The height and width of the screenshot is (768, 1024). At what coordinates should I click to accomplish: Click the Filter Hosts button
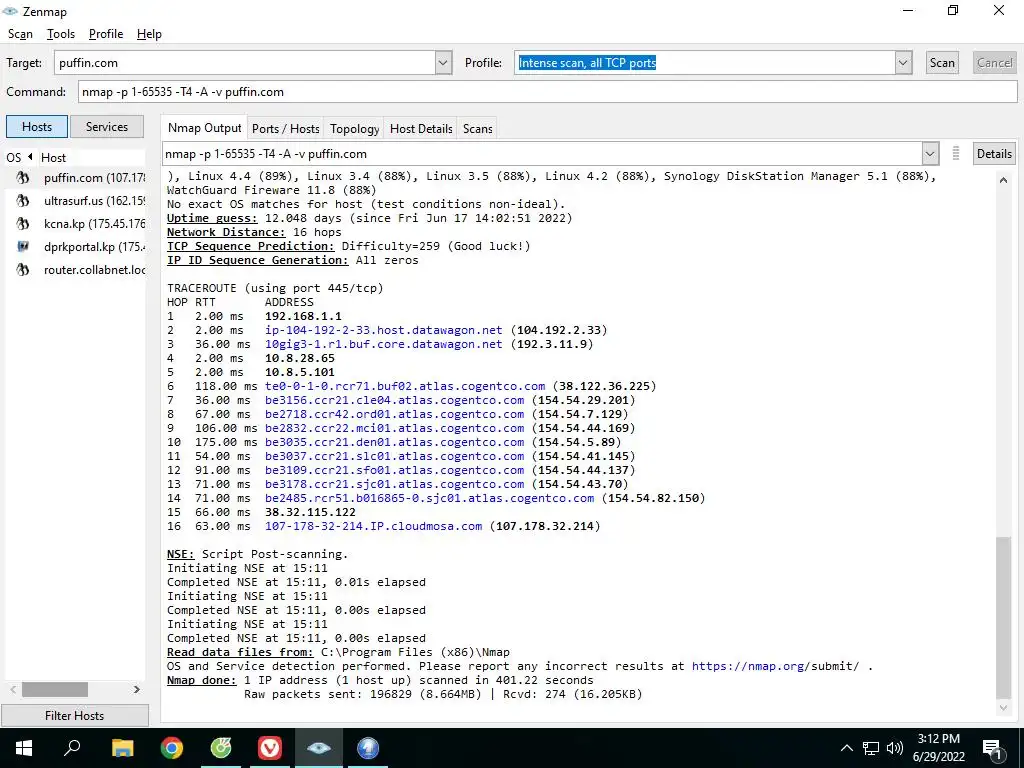click(74, 716)
